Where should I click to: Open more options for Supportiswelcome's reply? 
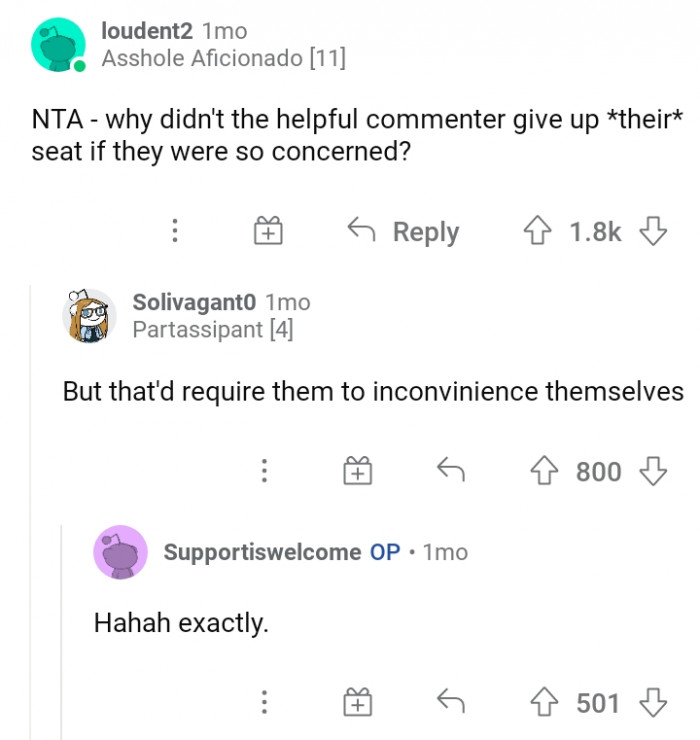click(x=264, y=703)
